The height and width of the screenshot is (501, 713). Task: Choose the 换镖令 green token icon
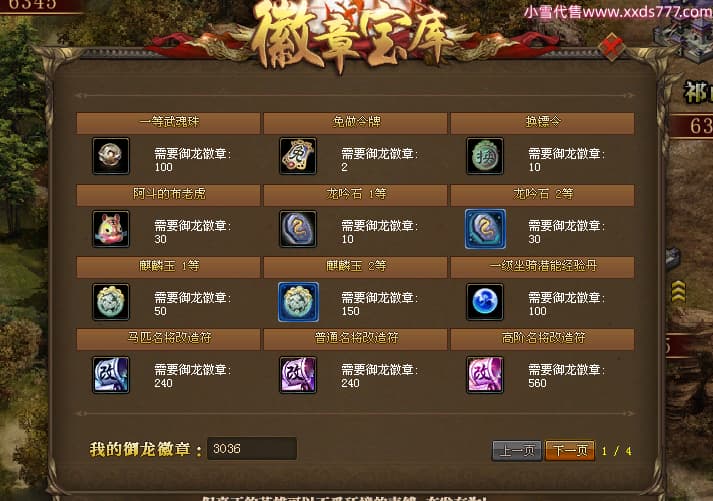pyautogui.click(x=485, y=156)
